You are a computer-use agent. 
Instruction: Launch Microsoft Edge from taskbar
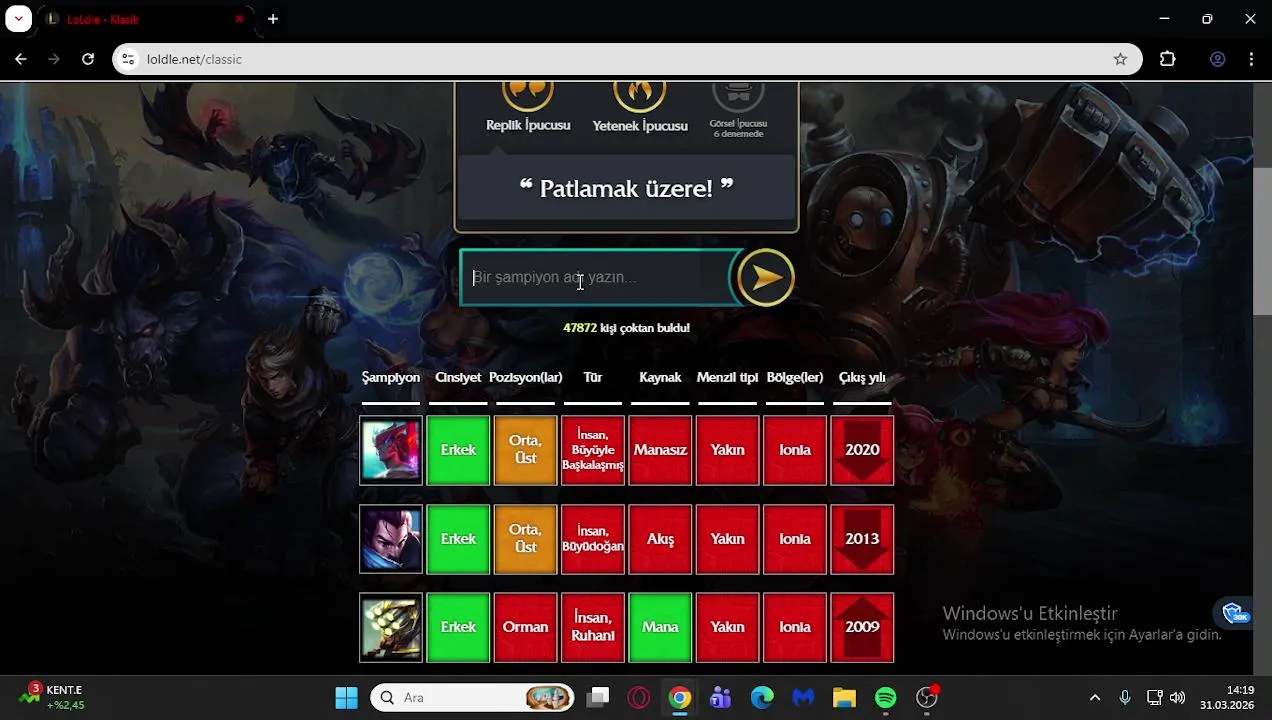pyautogui.click(x=762, y=698)
